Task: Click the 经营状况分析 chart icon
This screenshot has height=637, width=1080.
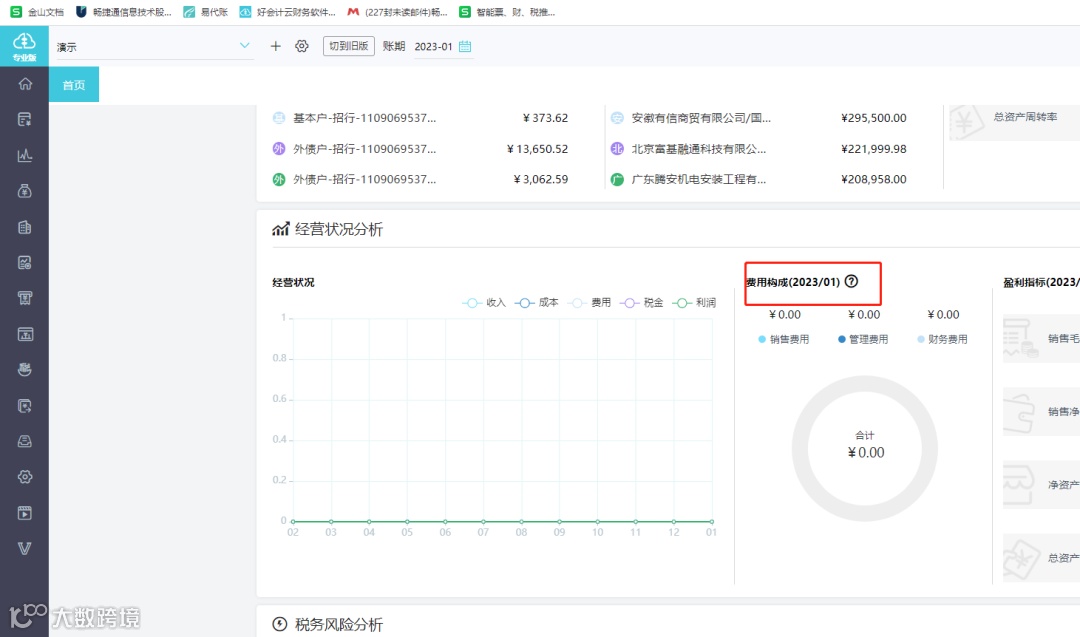Action: point(280,229)
